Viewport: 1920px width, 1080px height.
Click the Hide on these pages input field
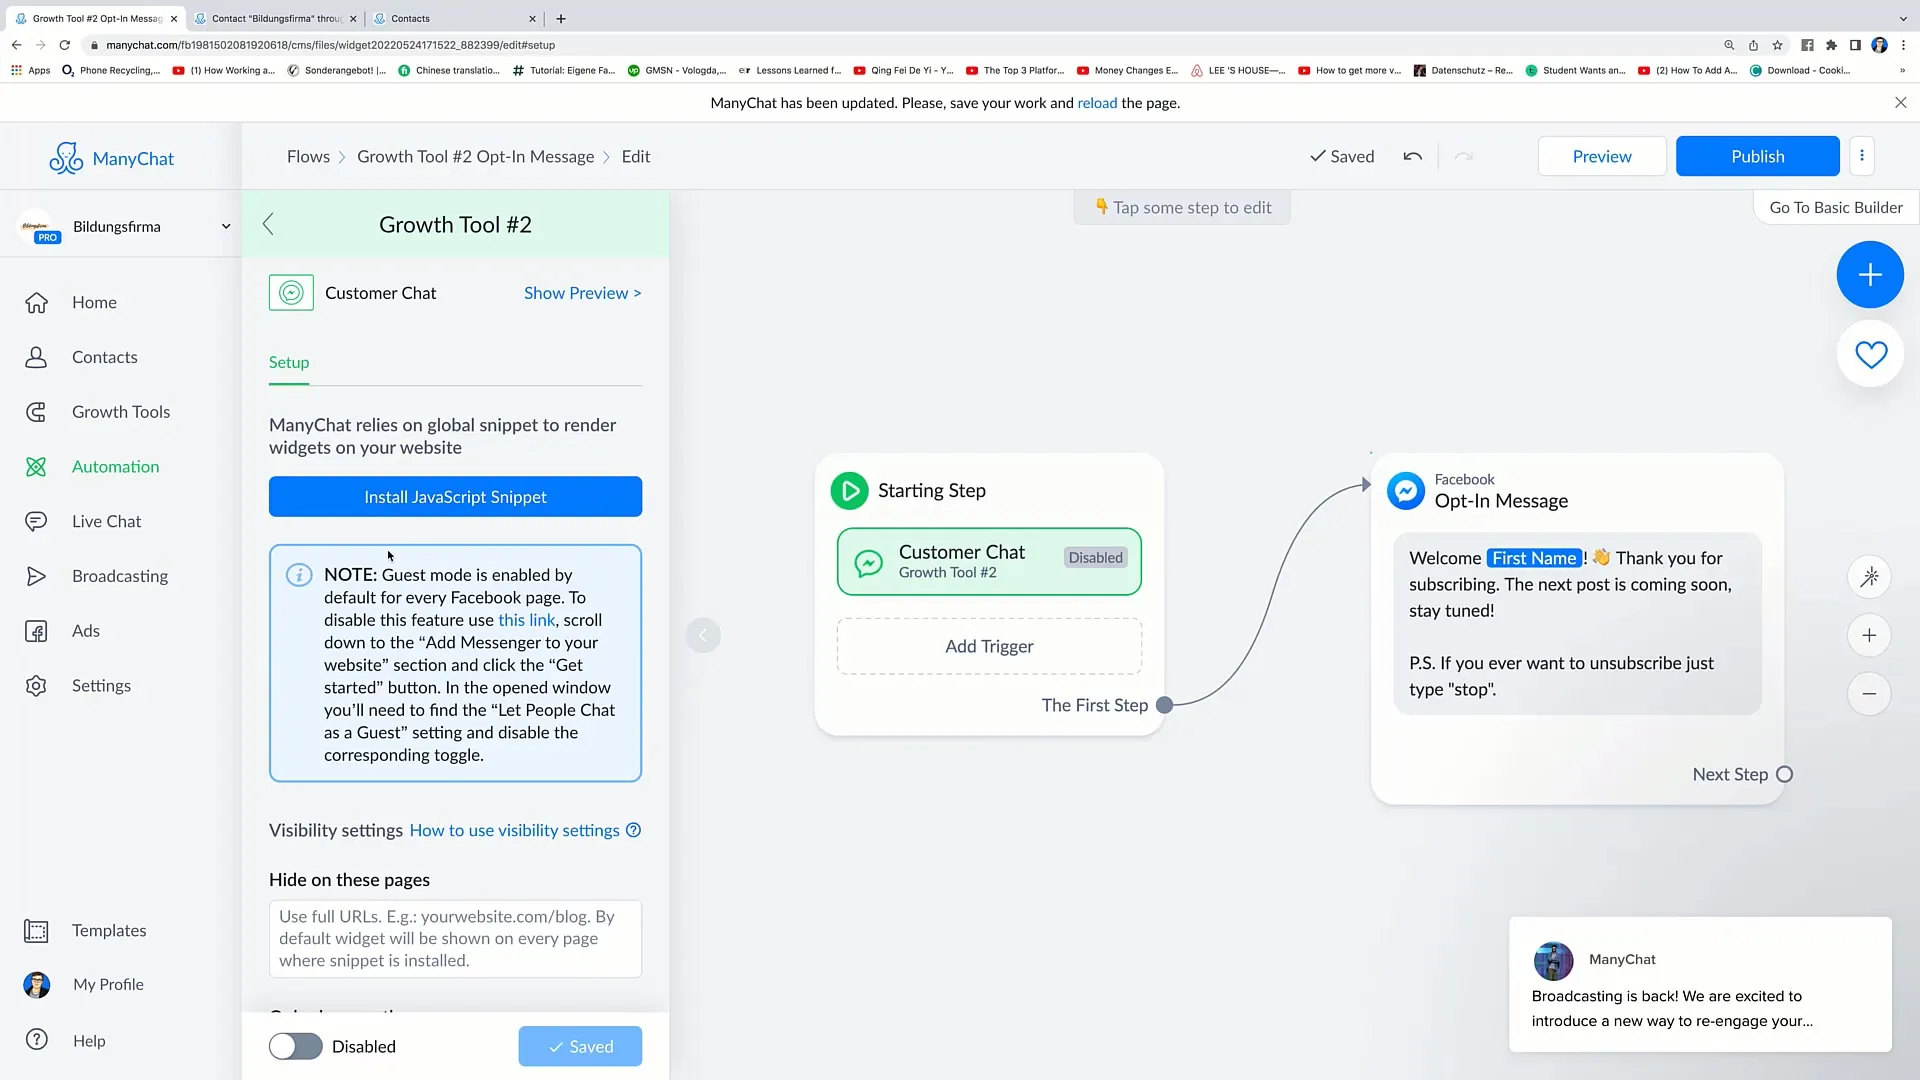(454, 938)
